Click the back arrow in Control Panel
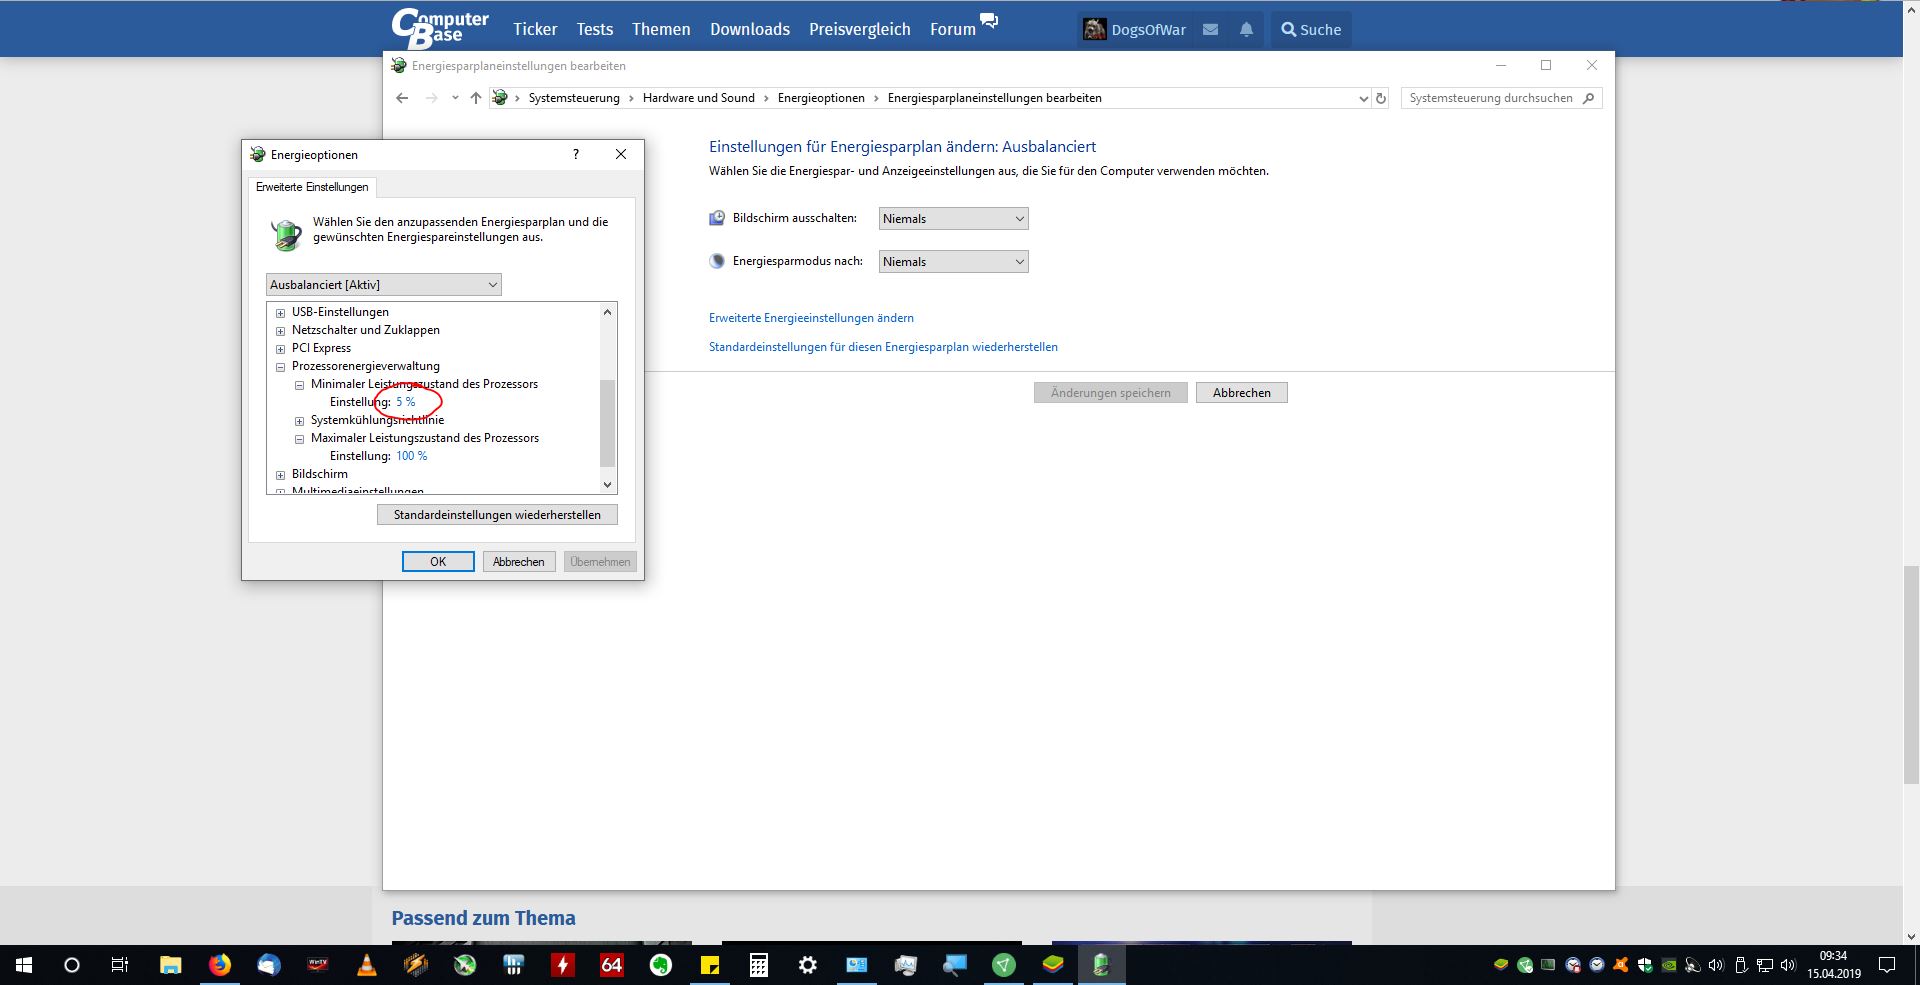 click(402, 98)
